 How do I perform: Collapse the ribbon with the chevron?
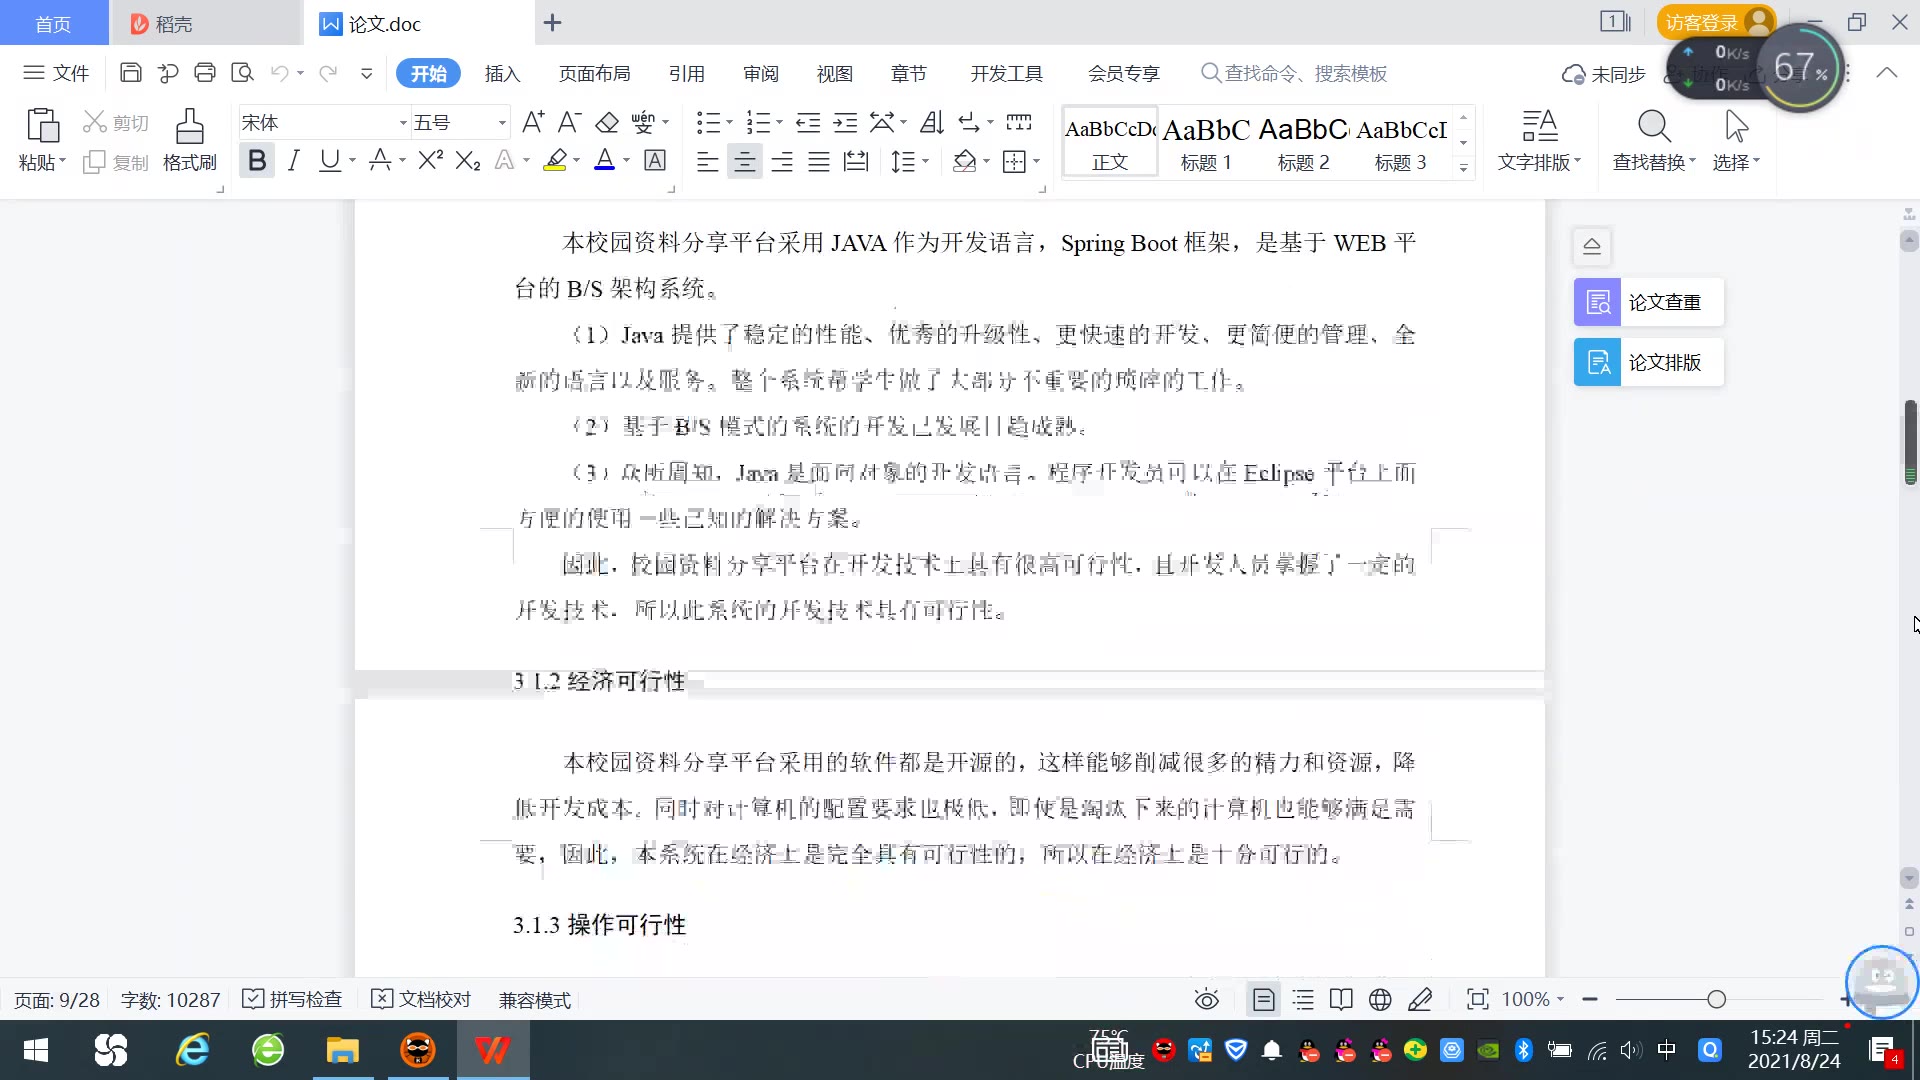tap(1887, 73)
